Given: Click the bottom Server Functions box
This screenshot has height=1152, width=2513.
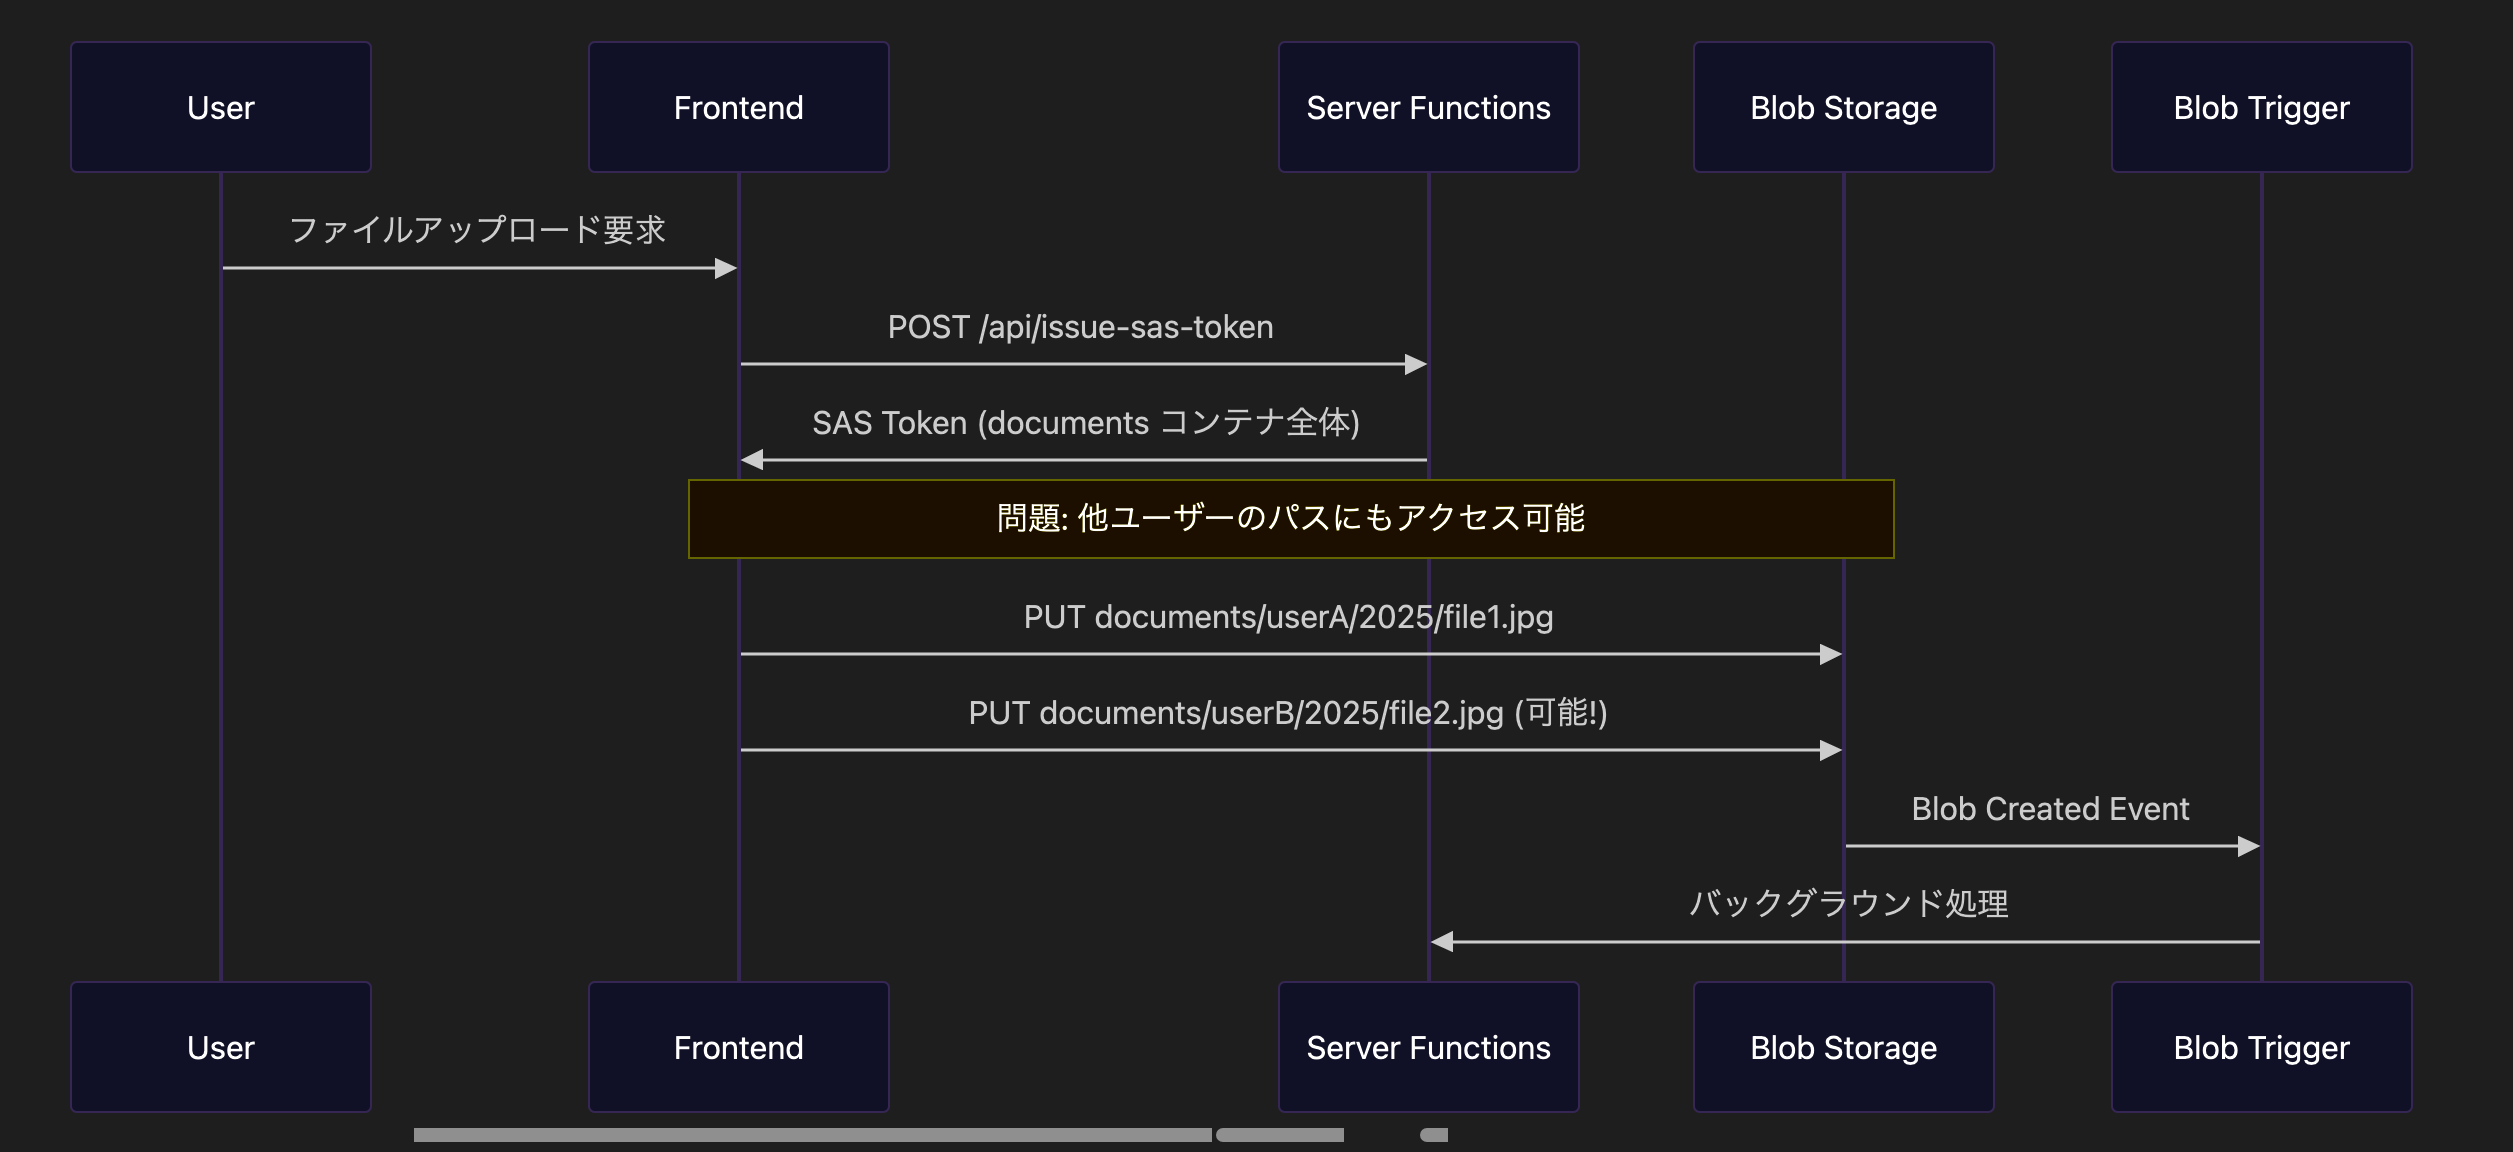Looking at the screenshot, I should coord(1429,1047).
